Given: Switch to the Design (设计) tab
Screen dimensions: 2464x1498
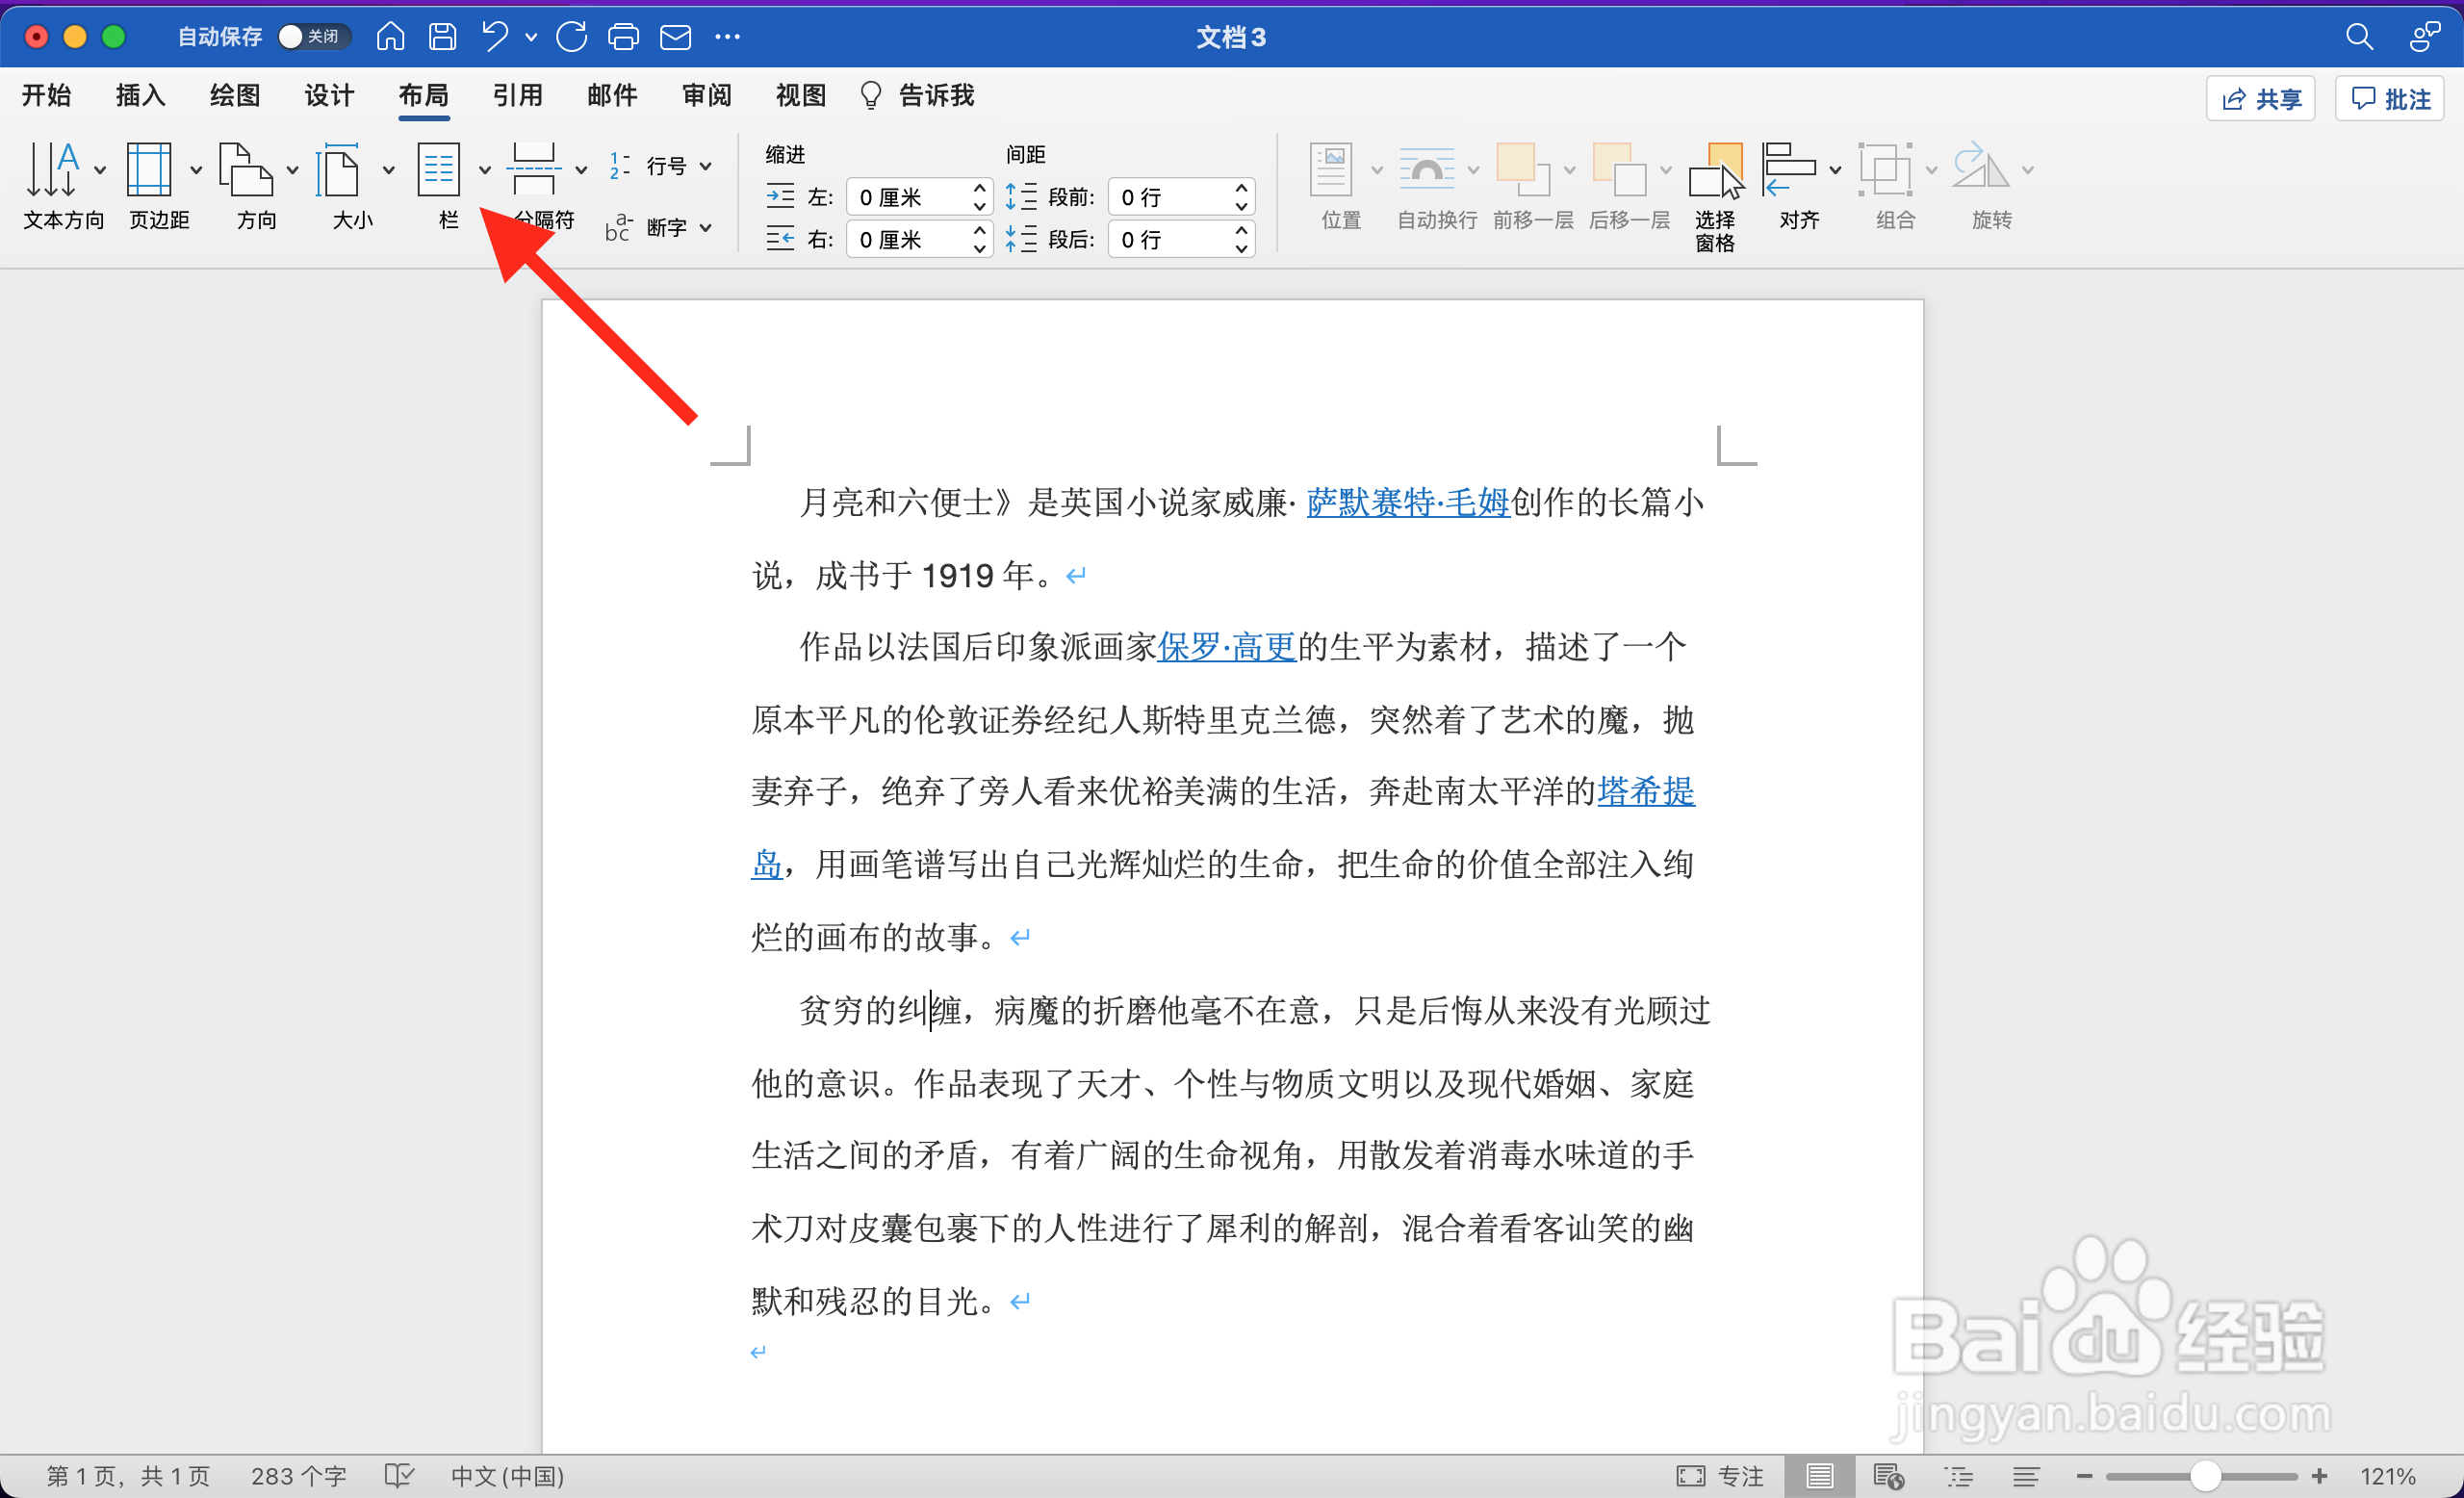Looking at the screenshot, I should point(329,95).
